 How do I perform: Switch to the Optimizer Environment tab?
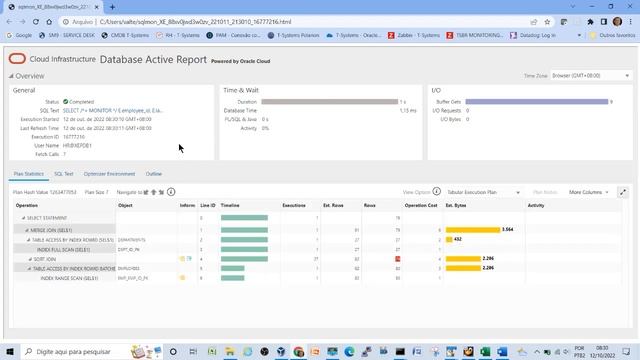(109, 174)
